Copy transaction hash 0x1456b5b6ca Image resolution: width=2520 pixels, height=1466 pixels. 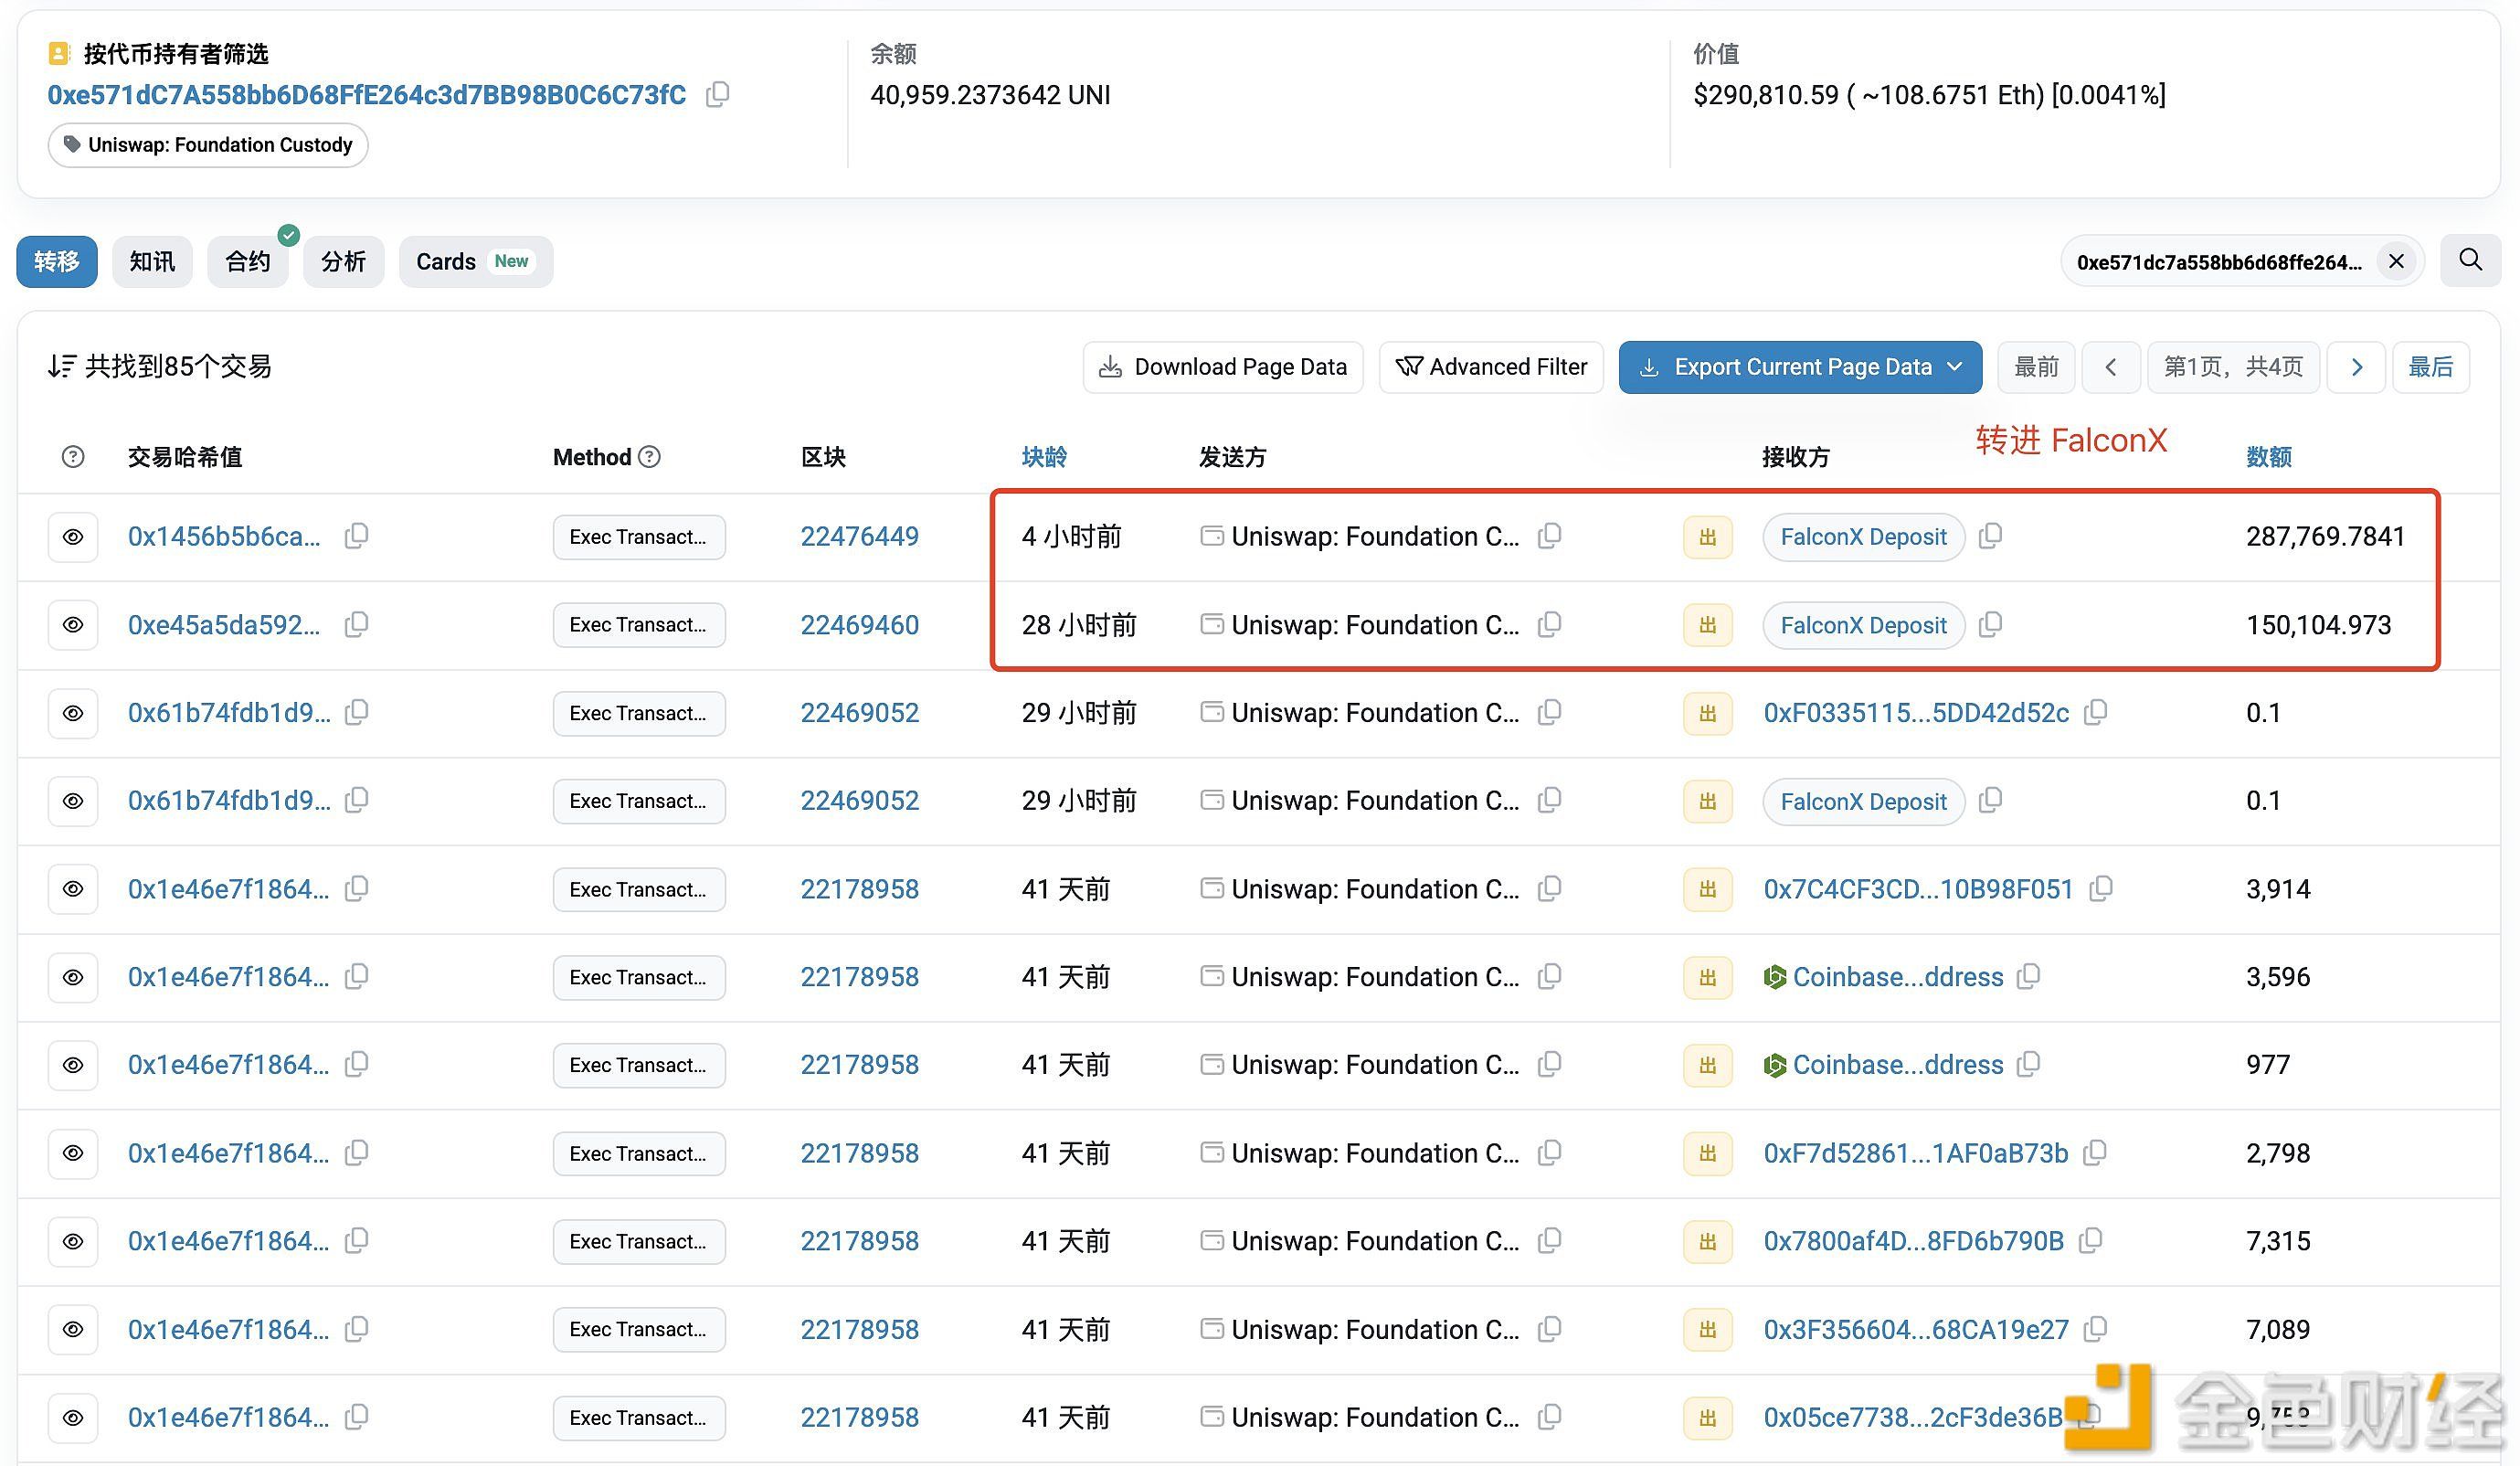point(356,536)
